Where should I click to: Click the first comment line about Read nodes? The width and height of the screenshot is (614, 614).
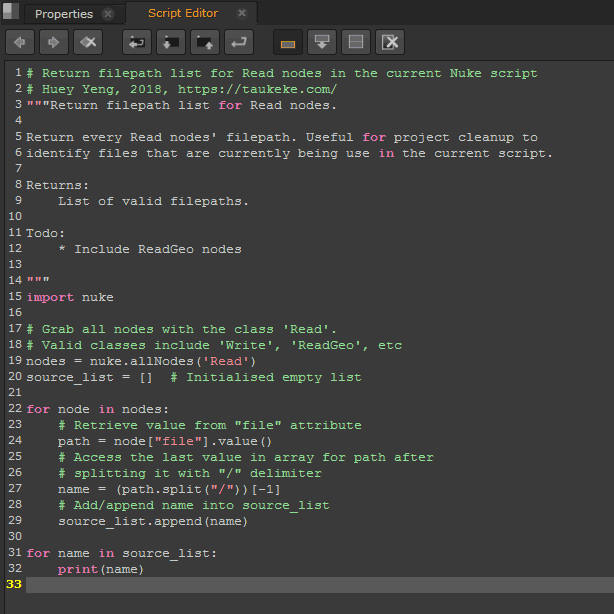282,73
